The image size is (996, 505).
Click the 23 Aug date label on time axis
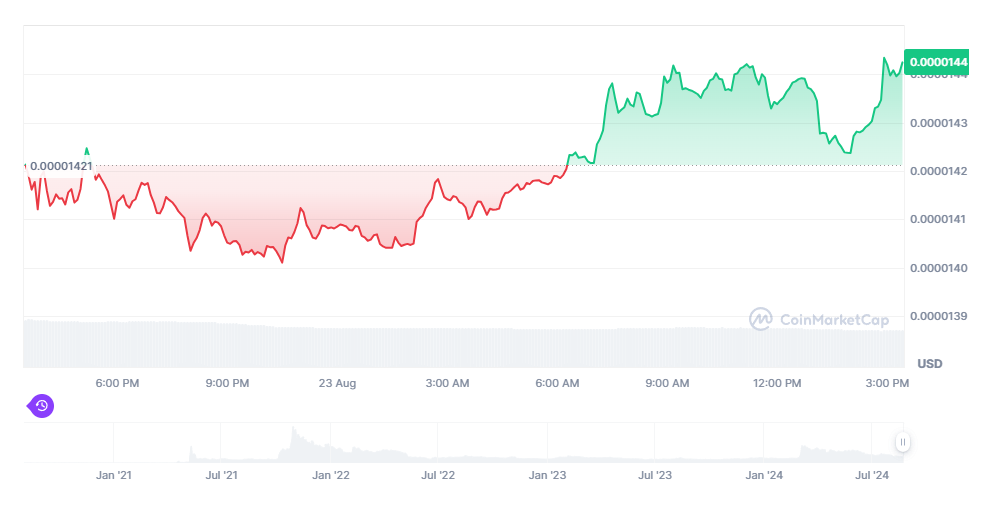click(337, 383)
